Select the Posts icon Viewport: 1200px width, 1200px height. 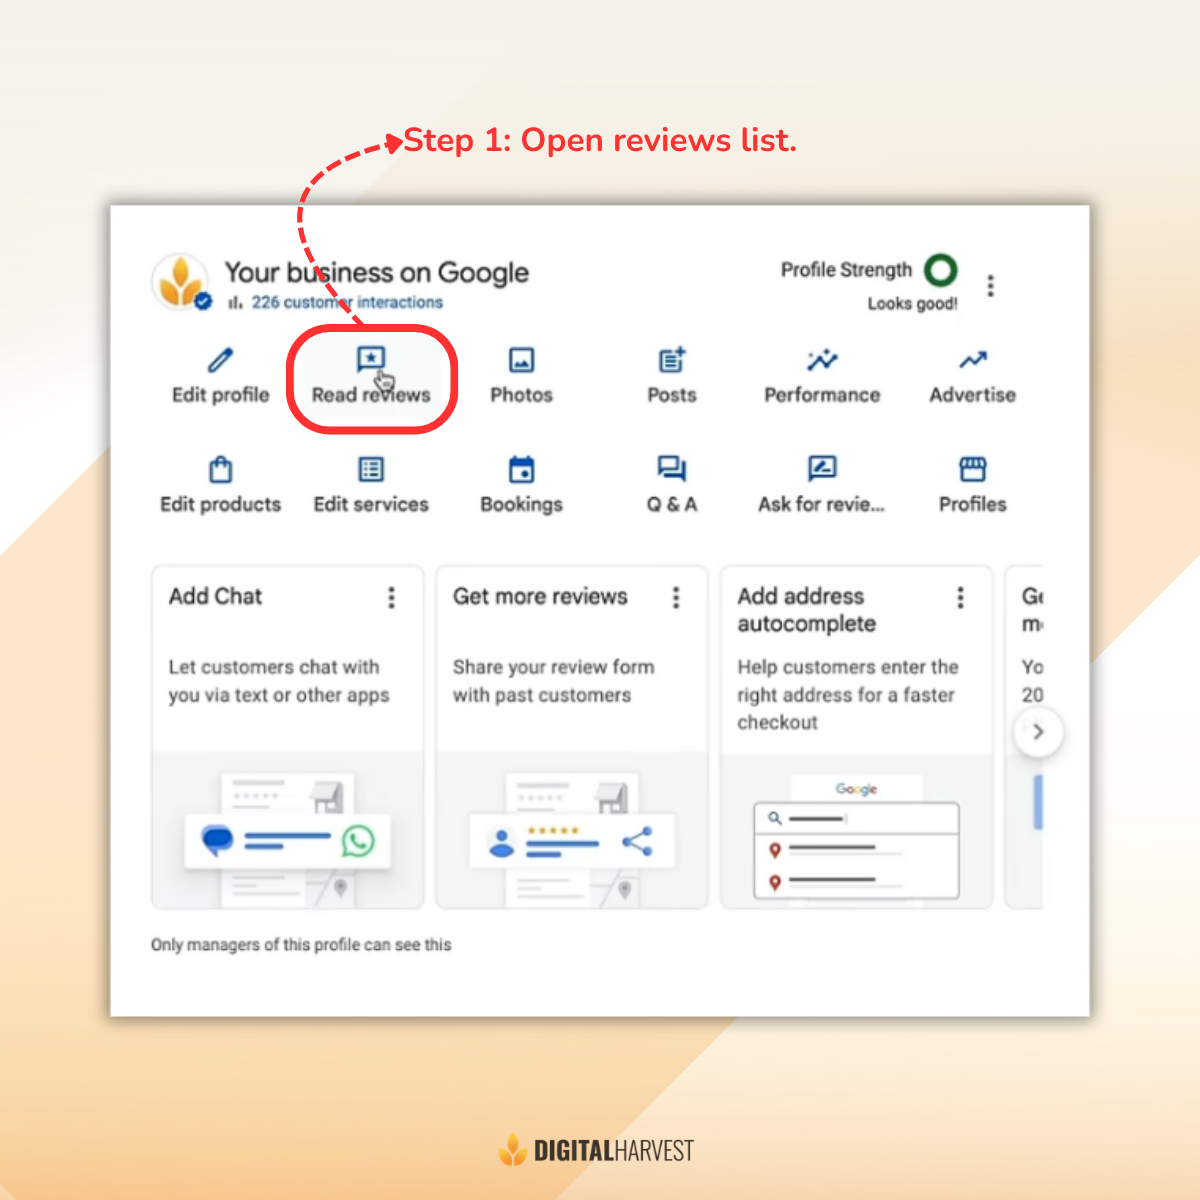click(x=672, y=360)
